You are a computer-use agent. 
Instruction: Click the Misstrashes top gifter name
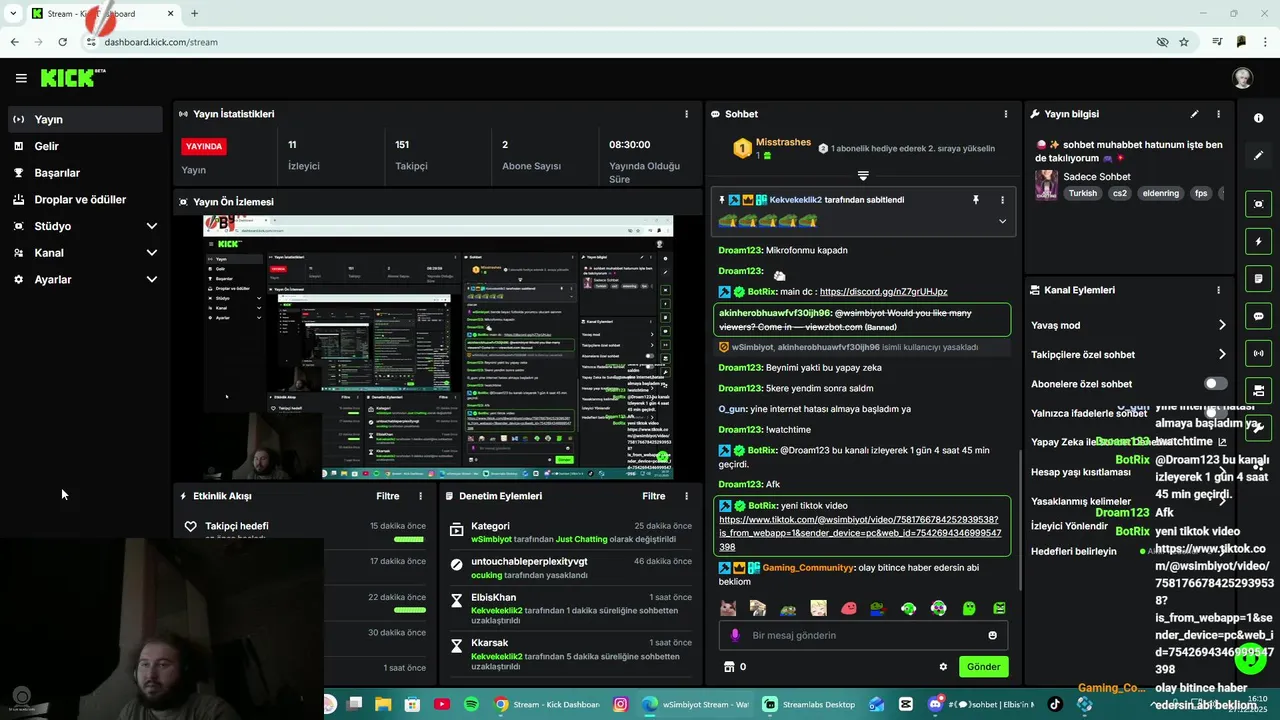tap(783, 142)
